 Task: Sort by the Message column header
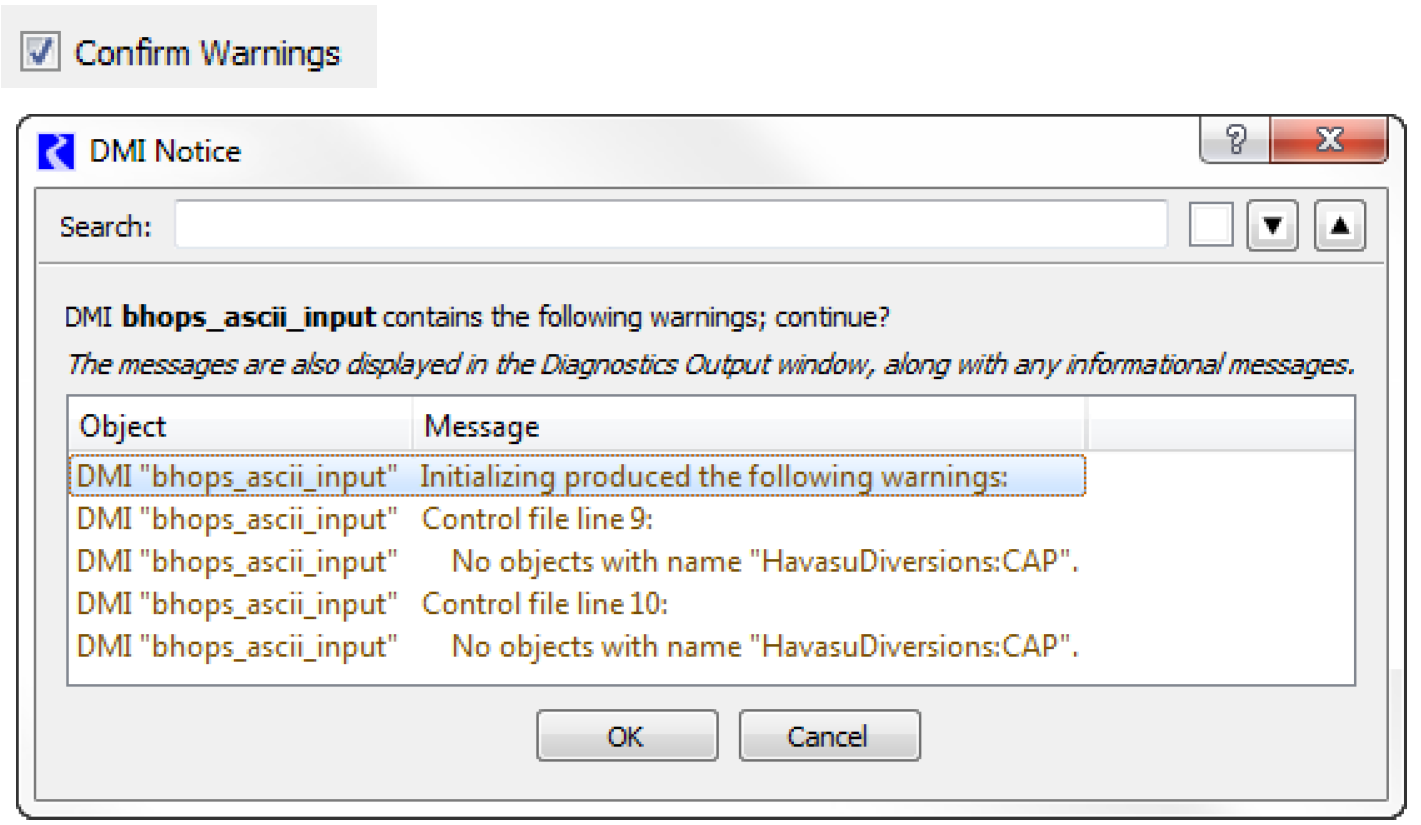point(748,427)
